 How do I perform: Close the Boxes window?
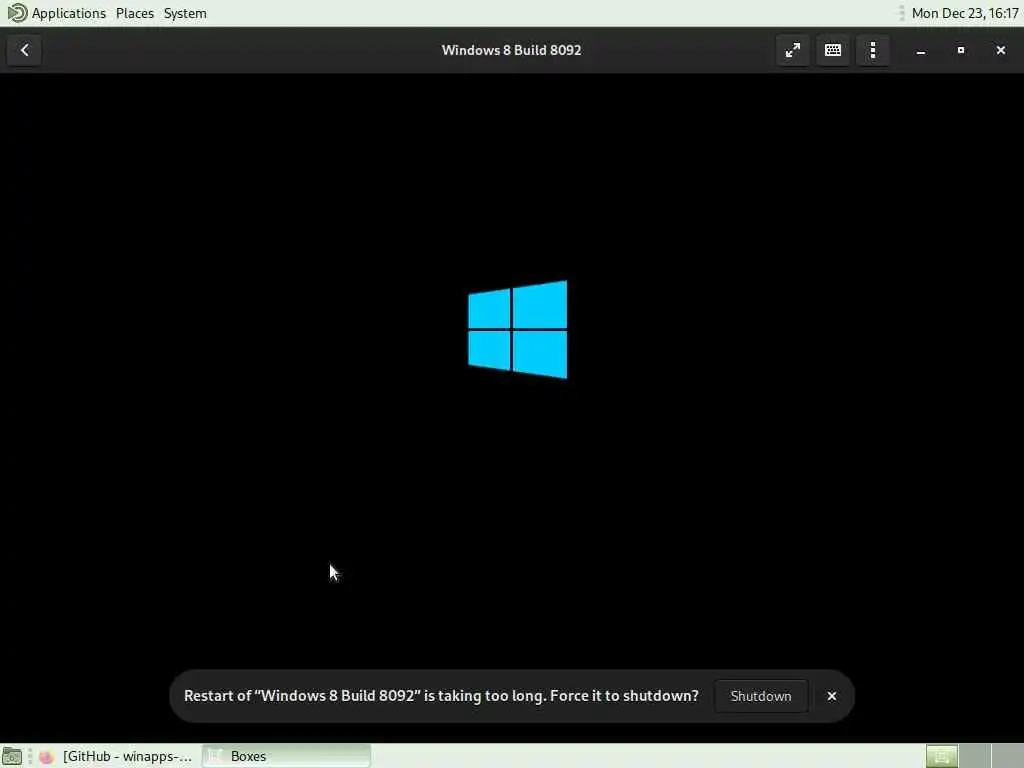click(x=1000, y=50)
